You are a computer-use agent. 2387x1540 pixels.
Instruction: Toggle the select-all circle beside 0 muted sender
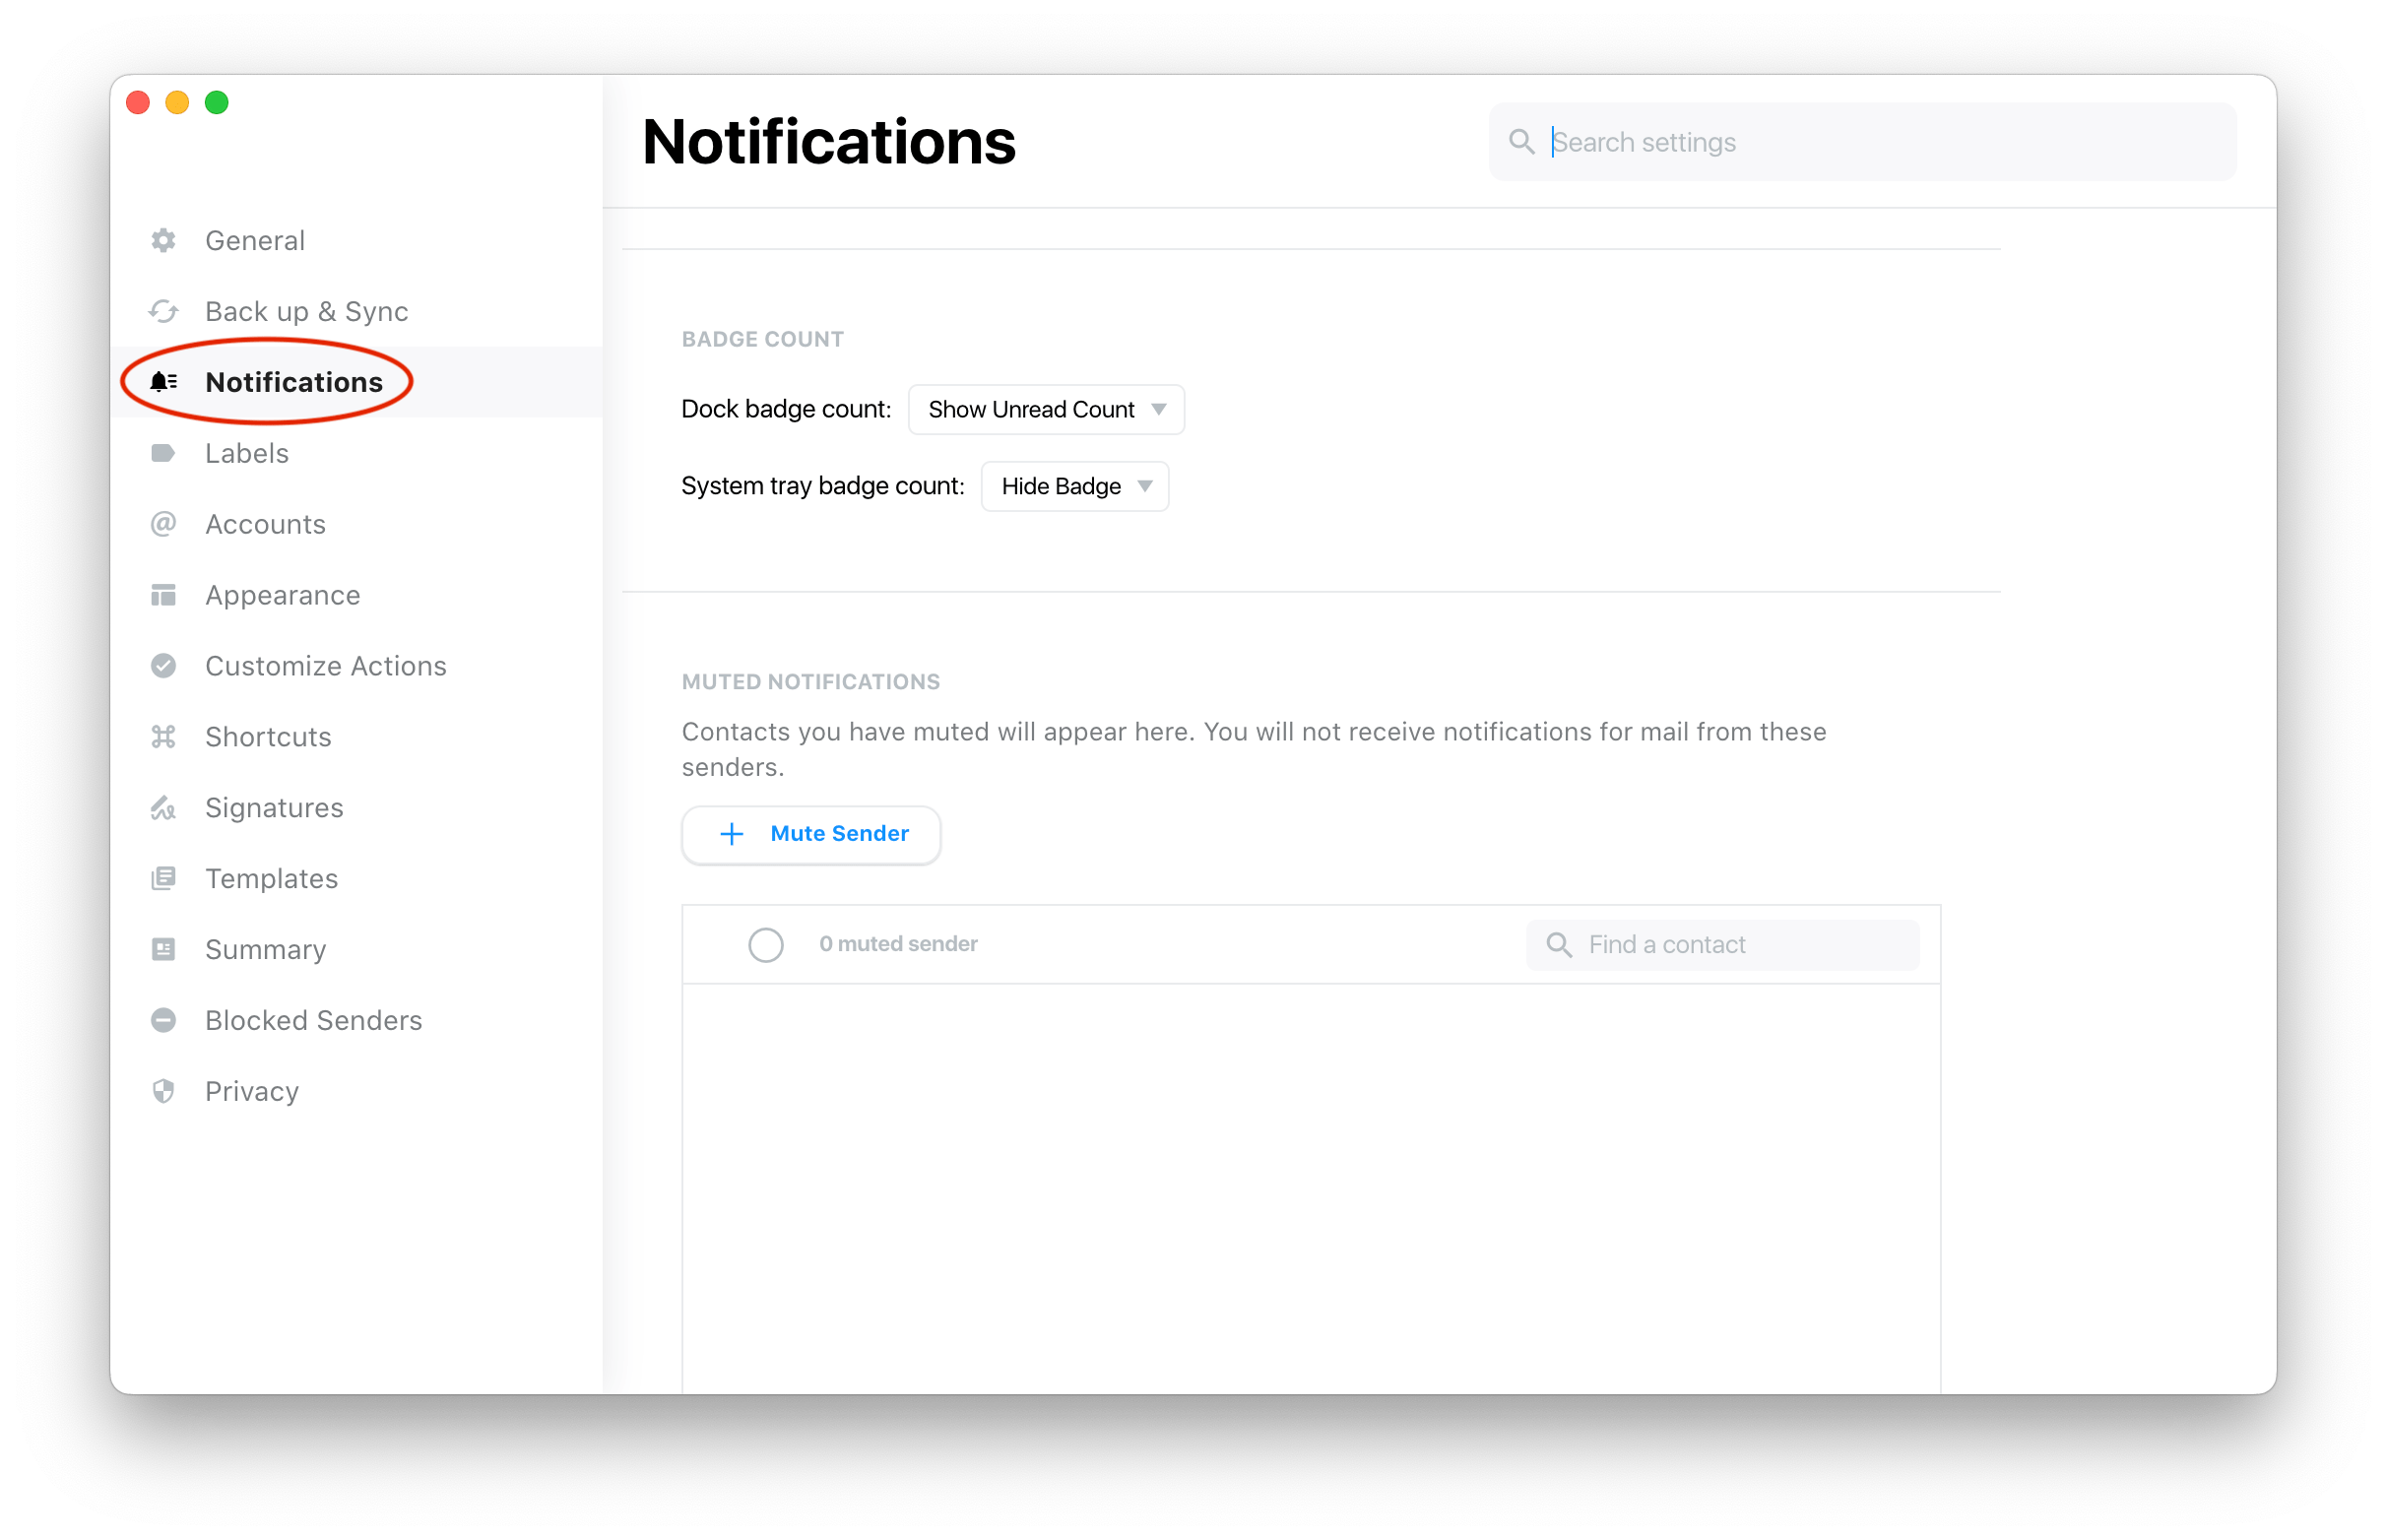click(766, 944)
